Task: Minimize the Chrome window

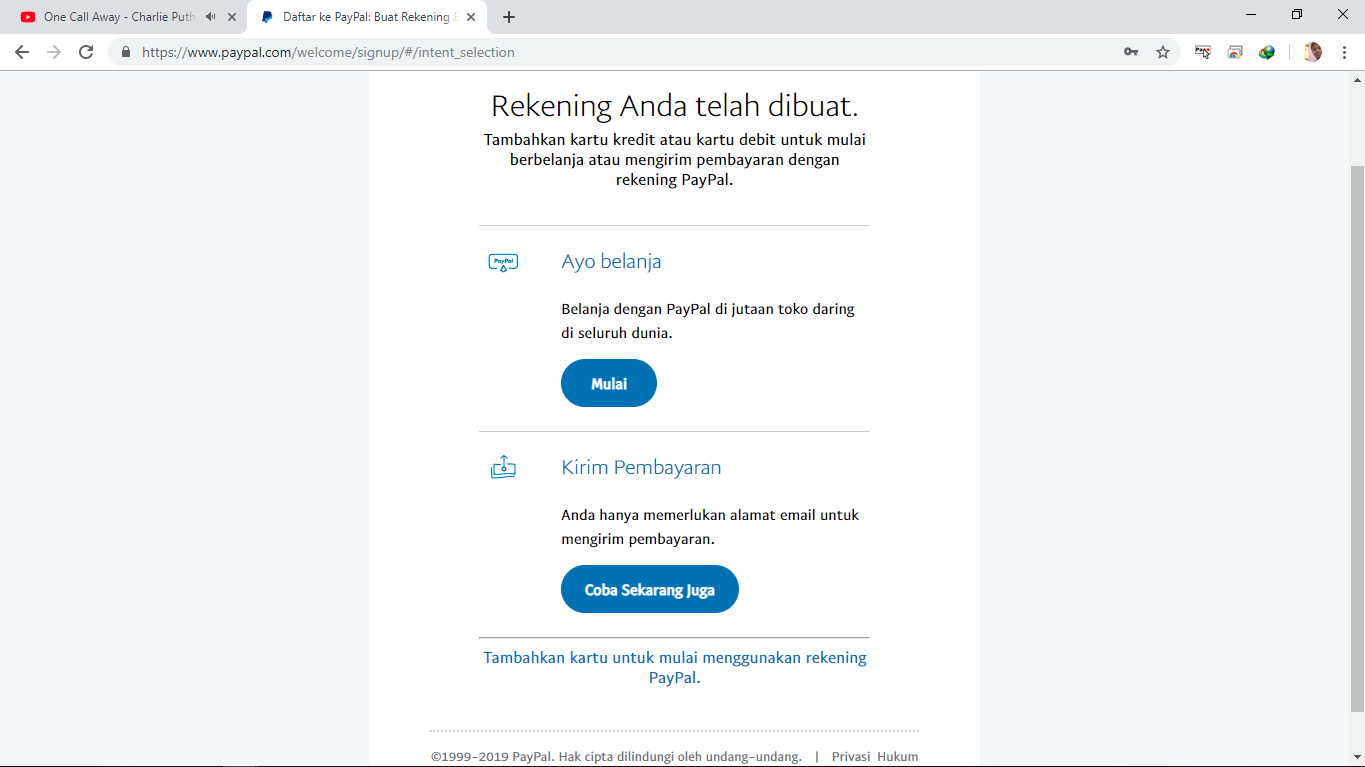Action: 1251,14
